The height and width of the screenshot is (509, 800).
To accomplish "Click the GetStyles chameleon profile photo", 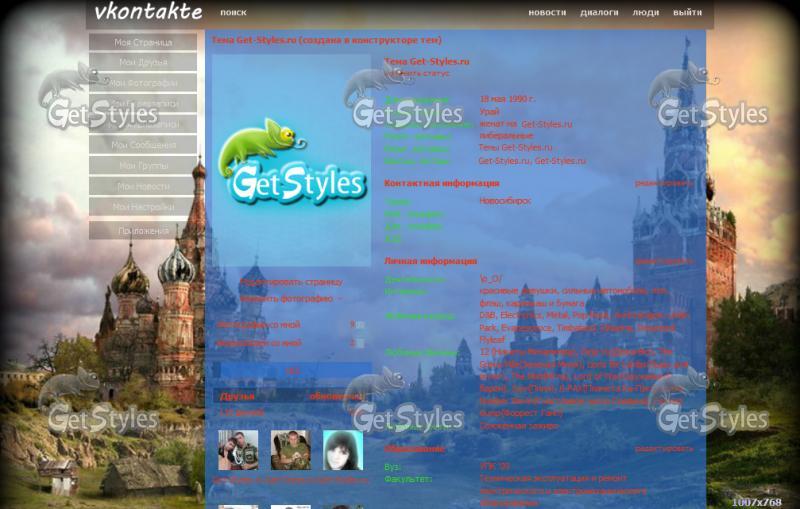I will point(291,161).
